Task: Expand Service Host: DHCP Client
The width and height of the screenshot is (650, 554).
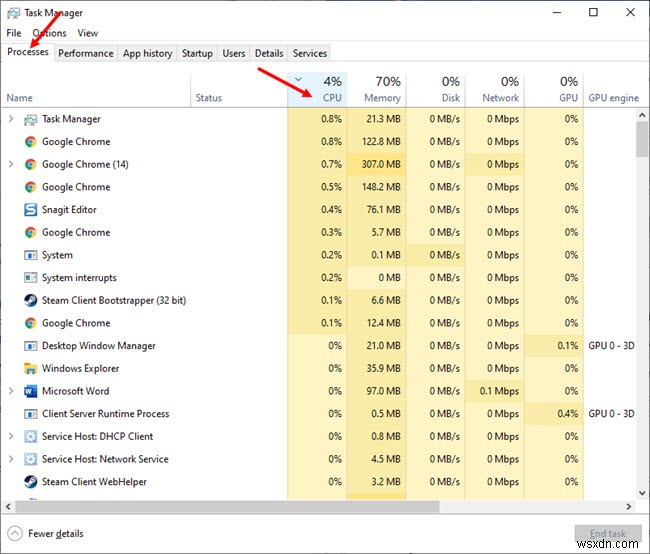Action: (x=11, y=436)
